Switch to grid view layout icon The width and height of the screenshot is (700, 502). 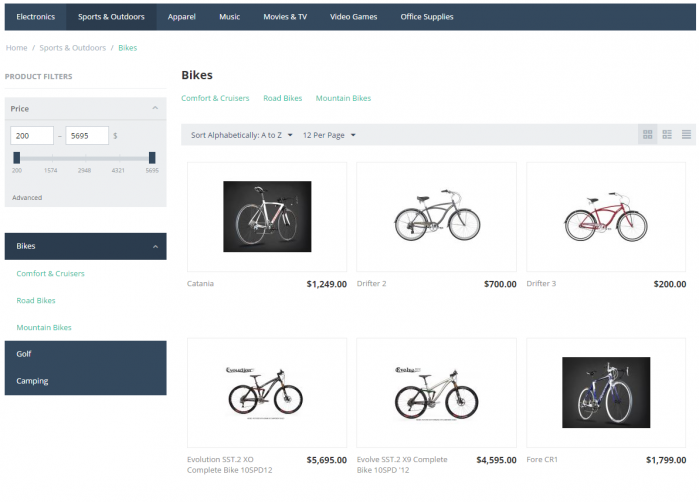[647, 134]
